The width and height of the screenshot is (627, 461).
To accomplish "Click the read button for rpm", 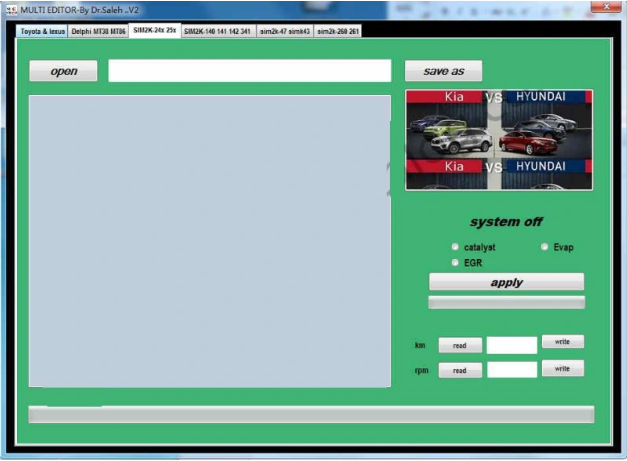I will (459, 370).
